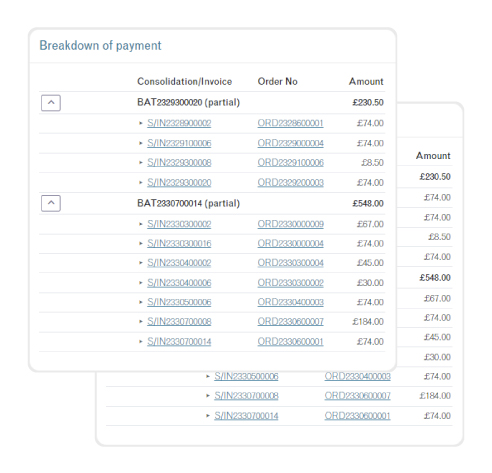Expand arrow beside front-card invoice S/IN2330700008
This screenshot has width=492, height=473.
141,322
